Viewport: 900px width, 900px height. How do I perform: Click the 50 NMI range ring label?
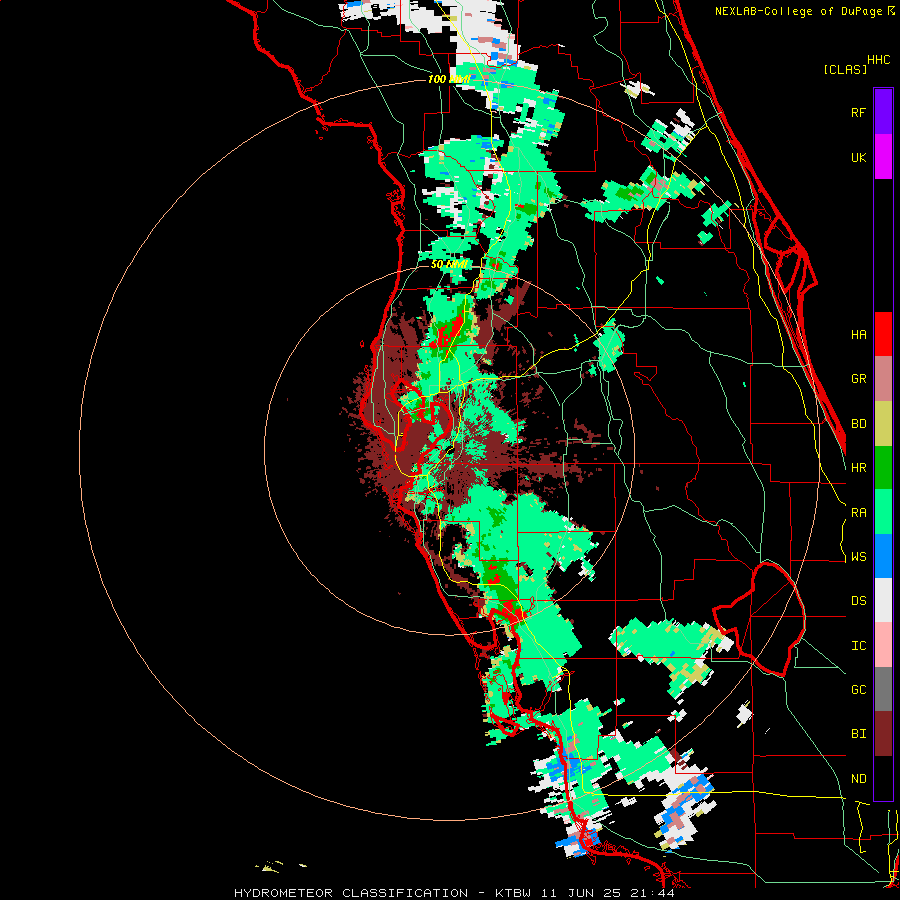[x=449, y=265]
